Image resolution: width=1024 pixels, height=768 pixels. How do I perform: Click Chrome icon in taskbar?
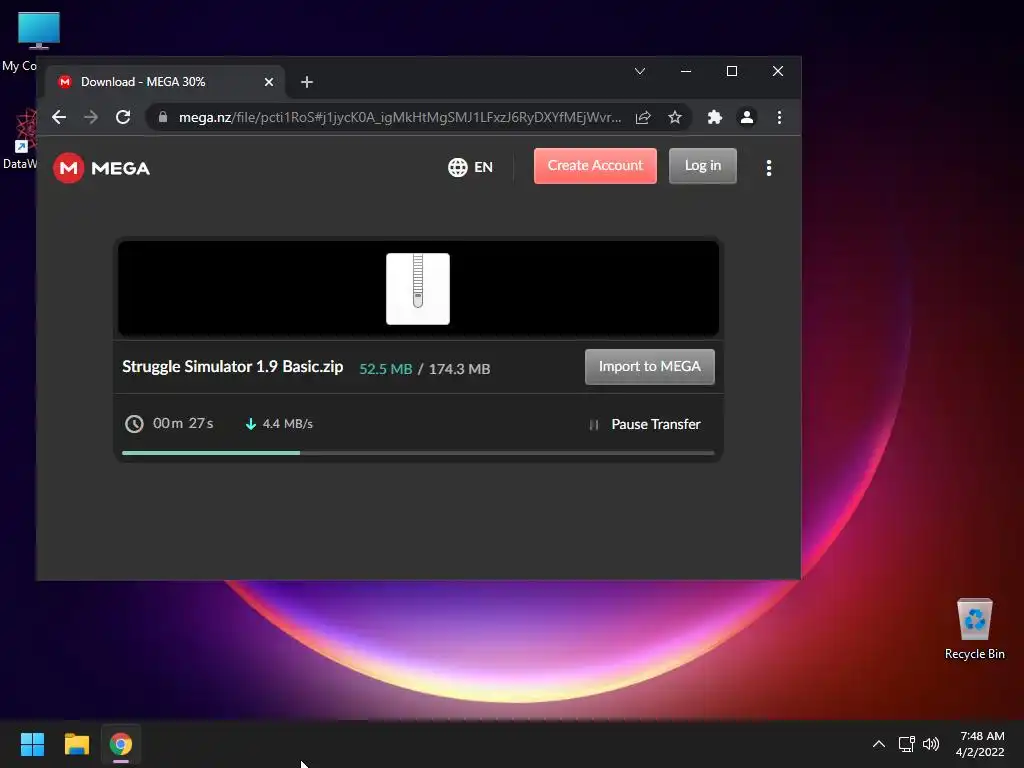(120, 744)
